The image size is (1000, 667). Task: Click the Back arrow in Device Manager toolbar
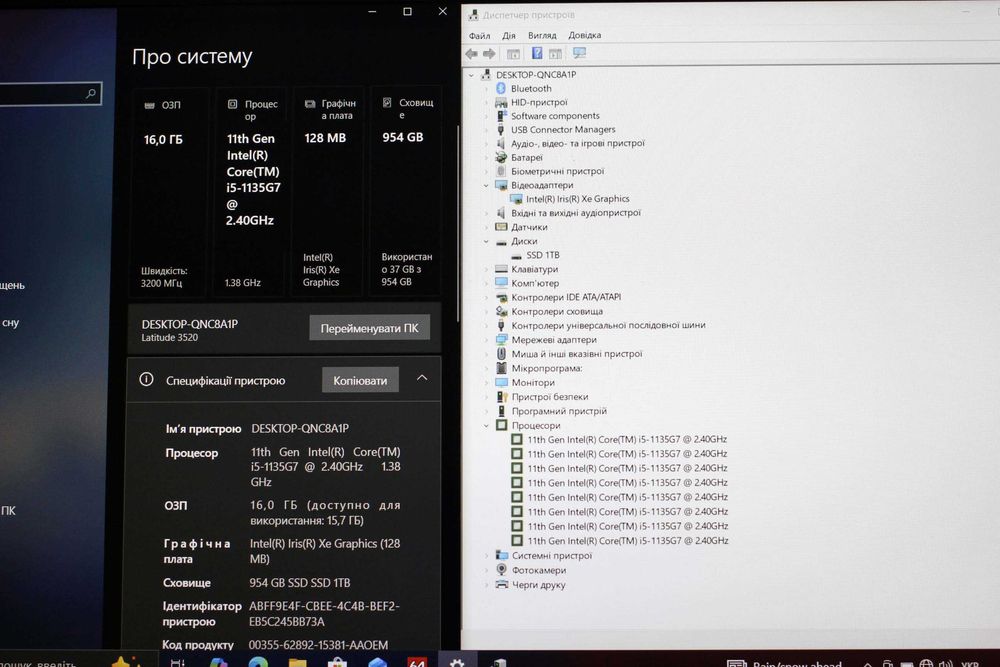pyautogui.click(x=471, y=54)
